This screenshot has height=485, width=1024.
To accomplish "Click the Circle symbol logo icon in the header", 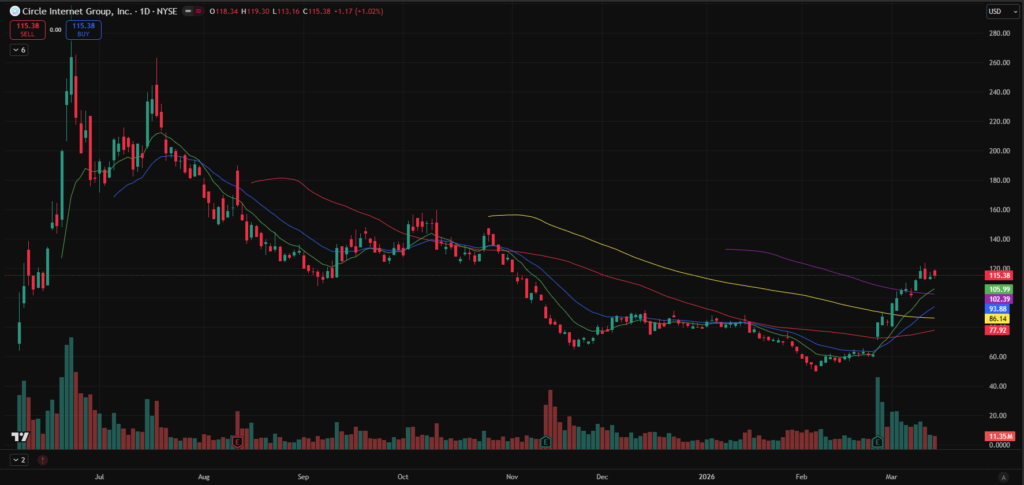I will click(15, 11).
